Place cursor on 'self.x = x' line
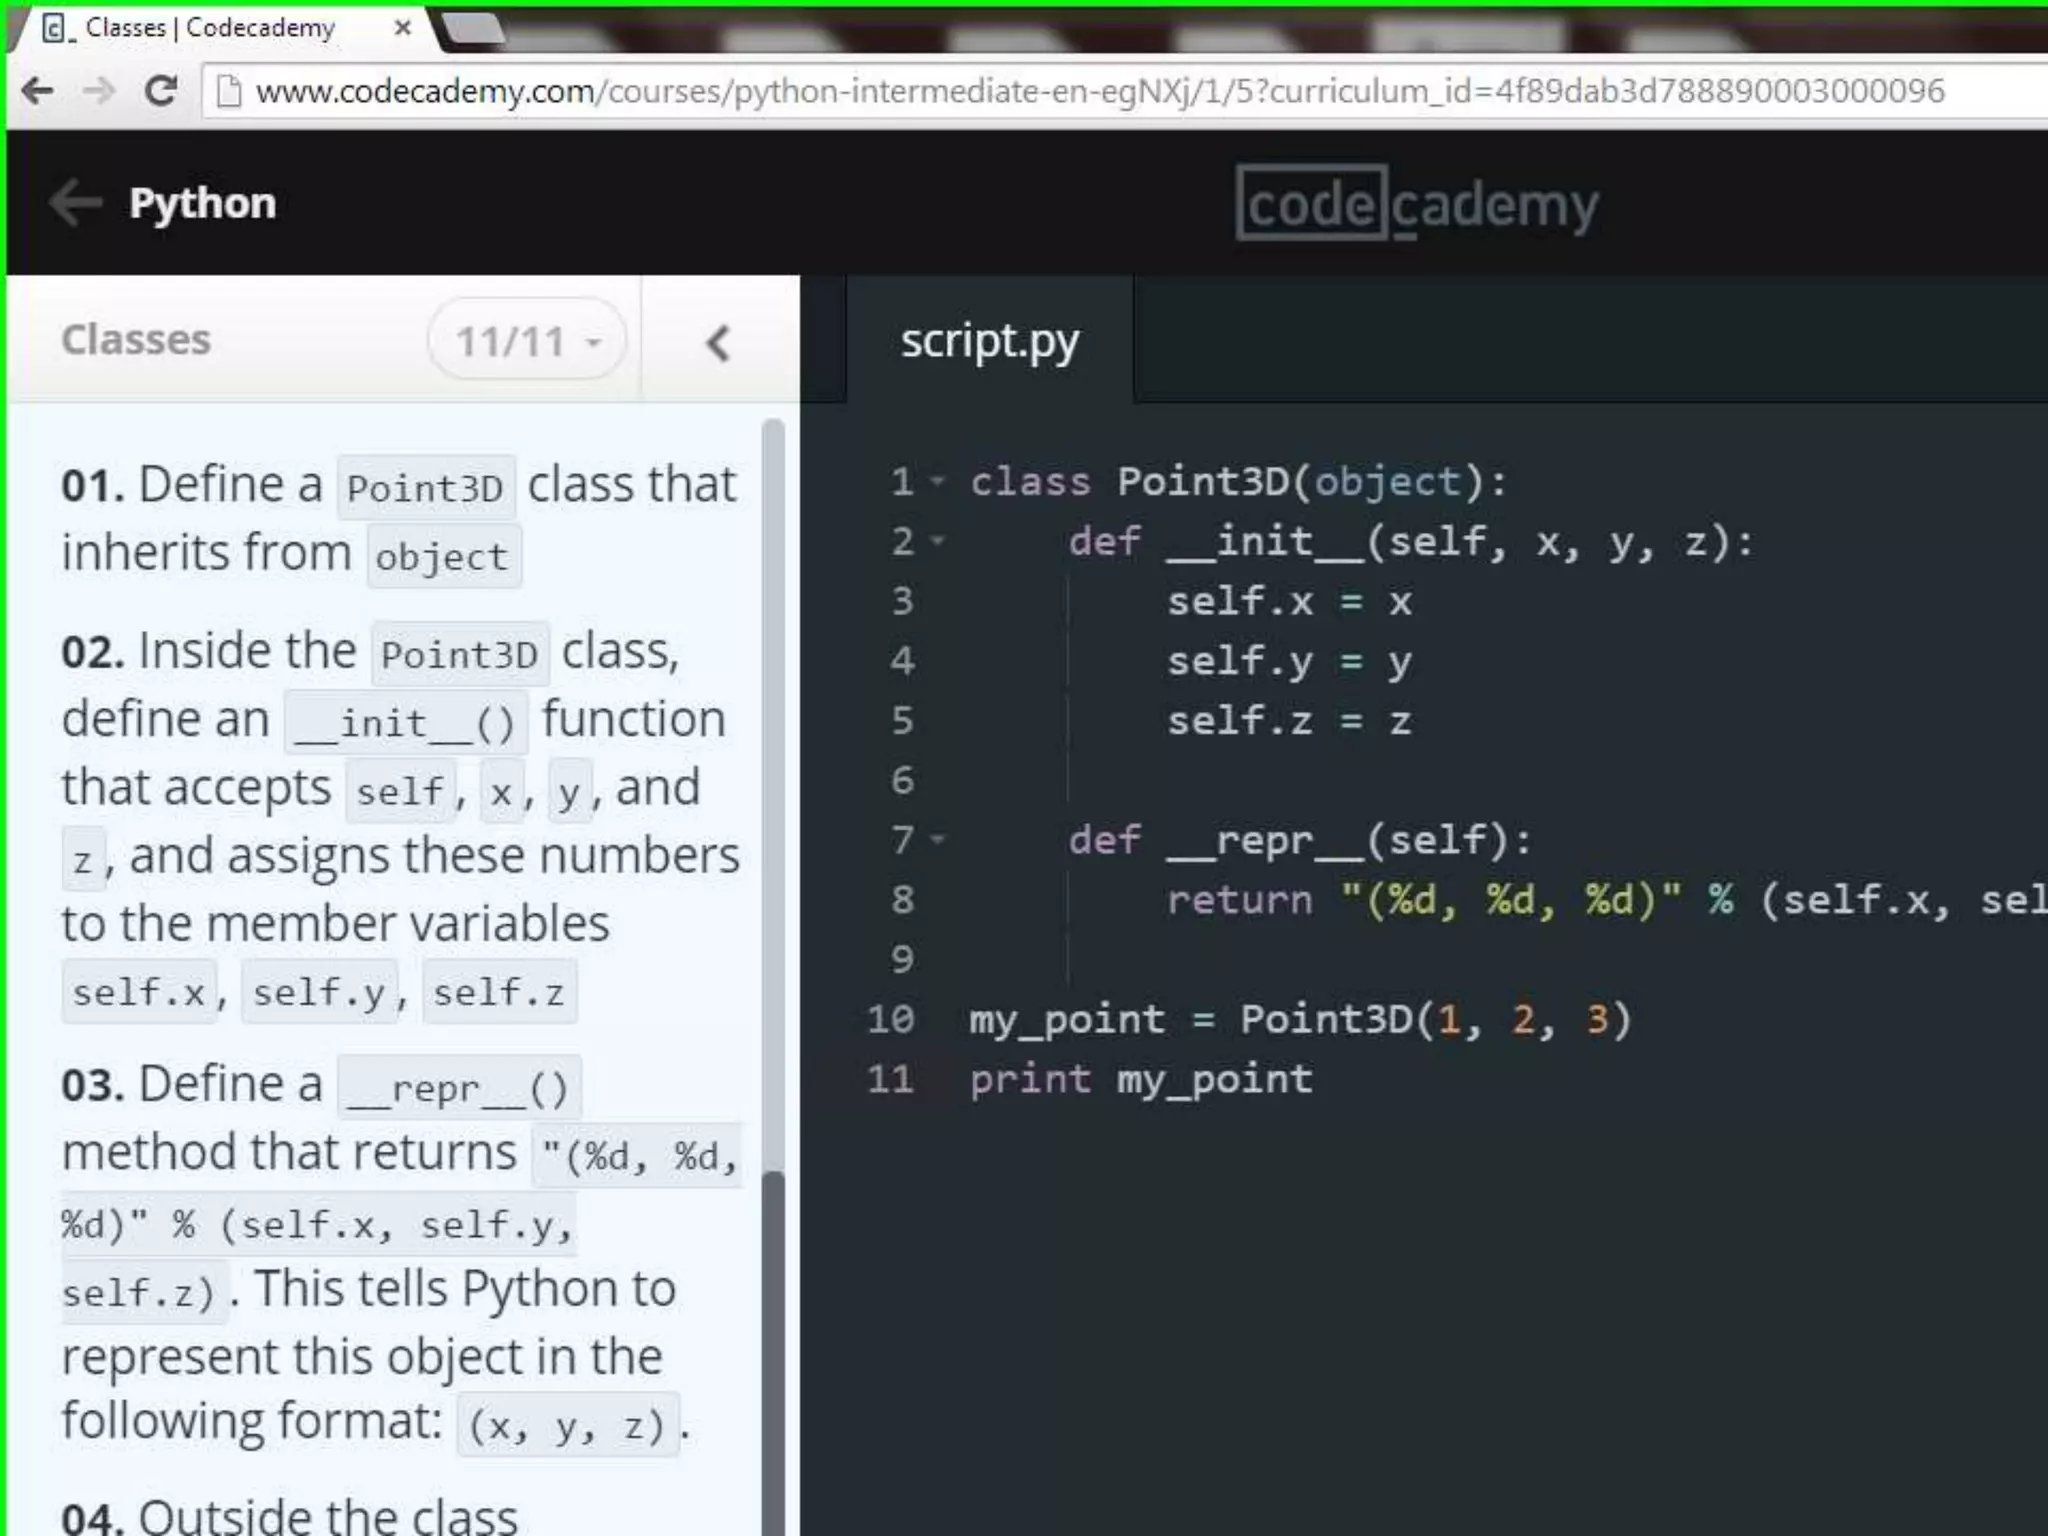Screen dimensions: 2048x1536 [1290, 601]
